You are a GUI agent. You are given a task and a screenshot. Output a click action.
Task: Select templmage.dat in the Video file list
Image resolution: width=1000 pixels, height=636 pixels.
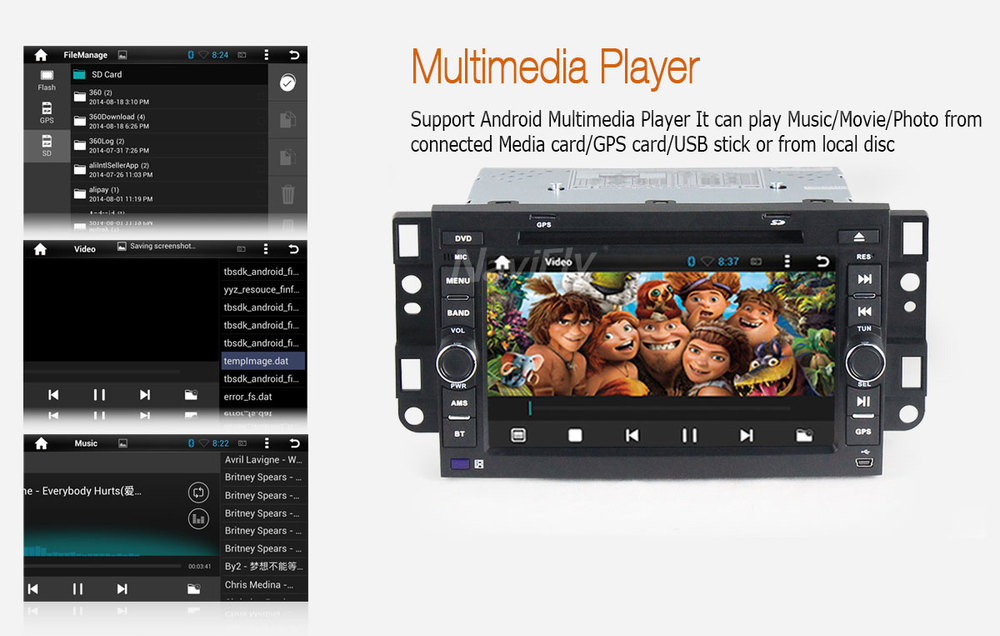point(262,361)
